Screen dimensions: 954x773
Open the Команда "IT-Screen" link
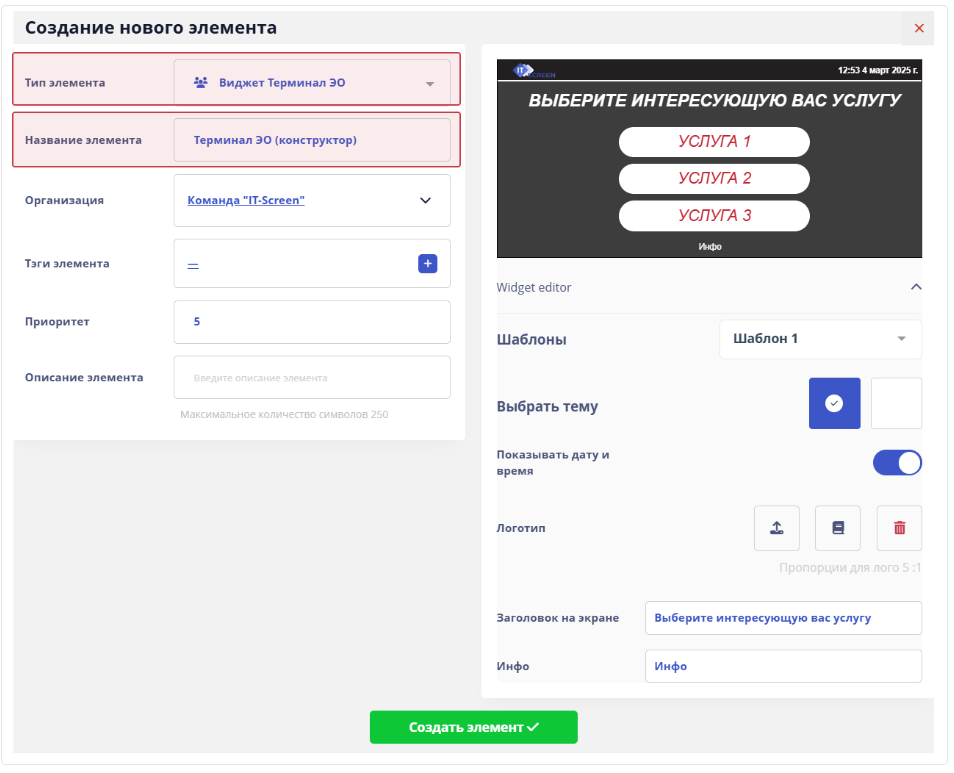tap(246, 201)
